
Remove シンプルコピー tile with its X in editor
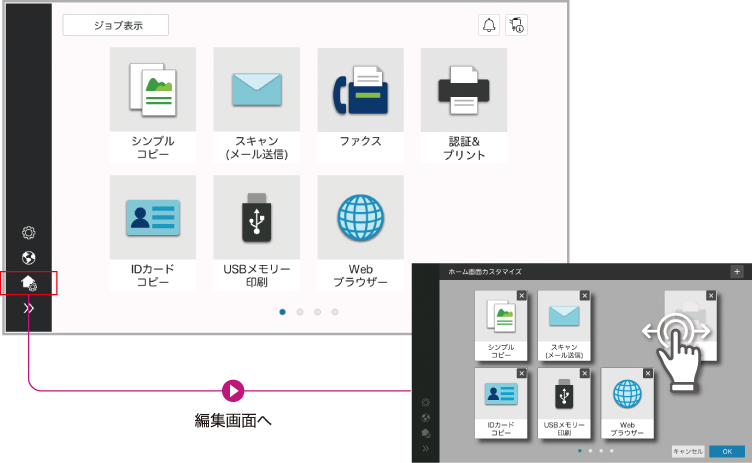522,296
